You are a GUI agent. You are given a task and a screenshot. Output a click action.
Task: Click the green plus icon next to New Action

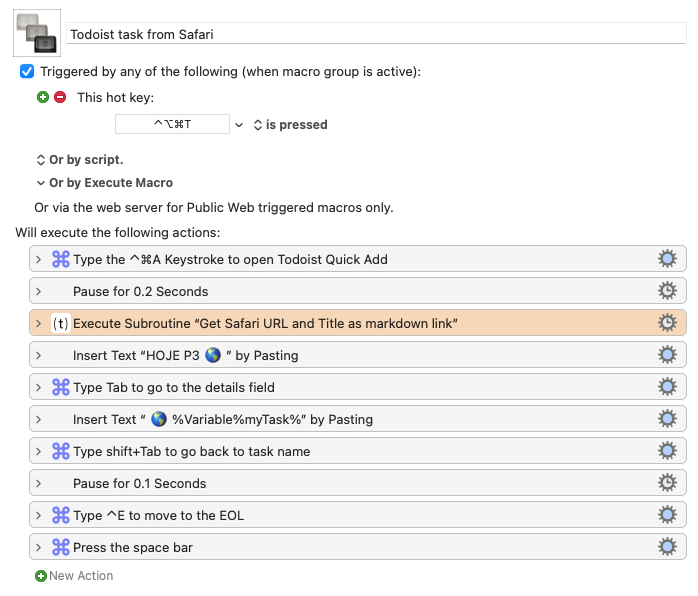41,576
